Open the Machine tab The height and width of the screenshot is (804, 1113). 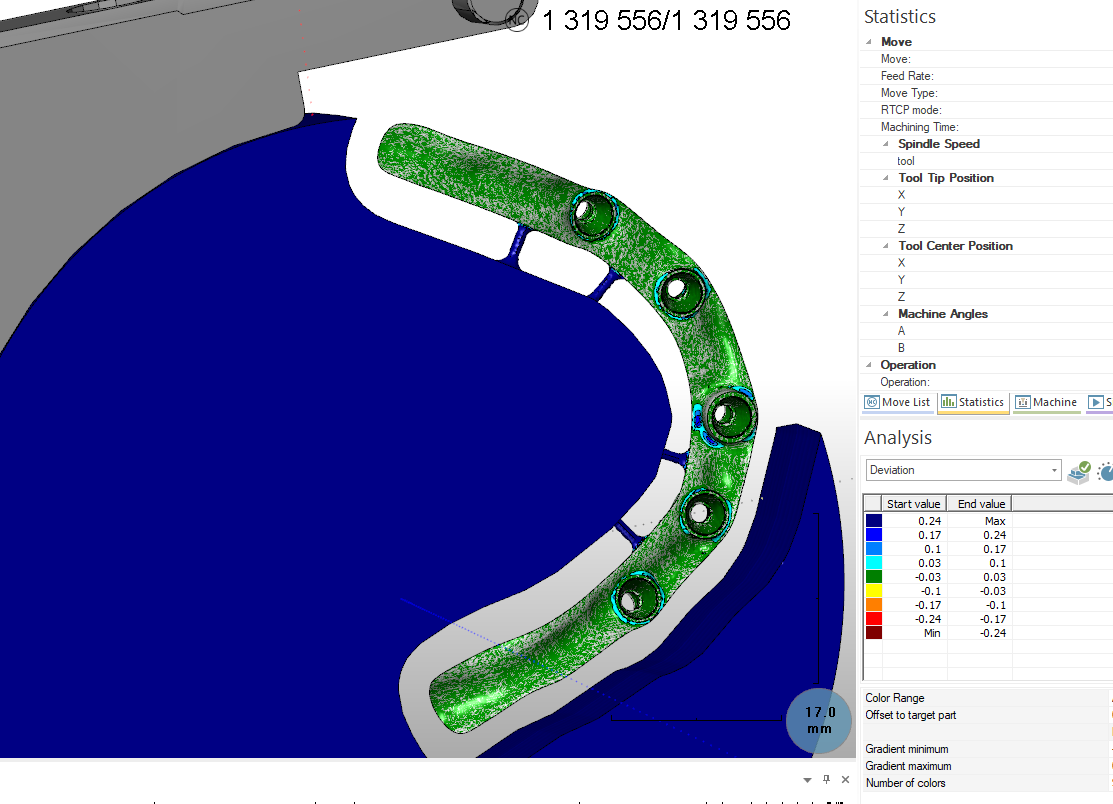(x=1046, y=402)
